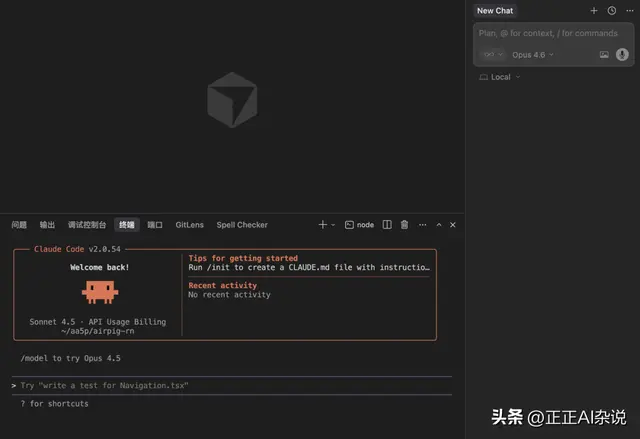640x439 pixels.
Task: Create new terminal with plus icon
Action: (x=322, y=225)
